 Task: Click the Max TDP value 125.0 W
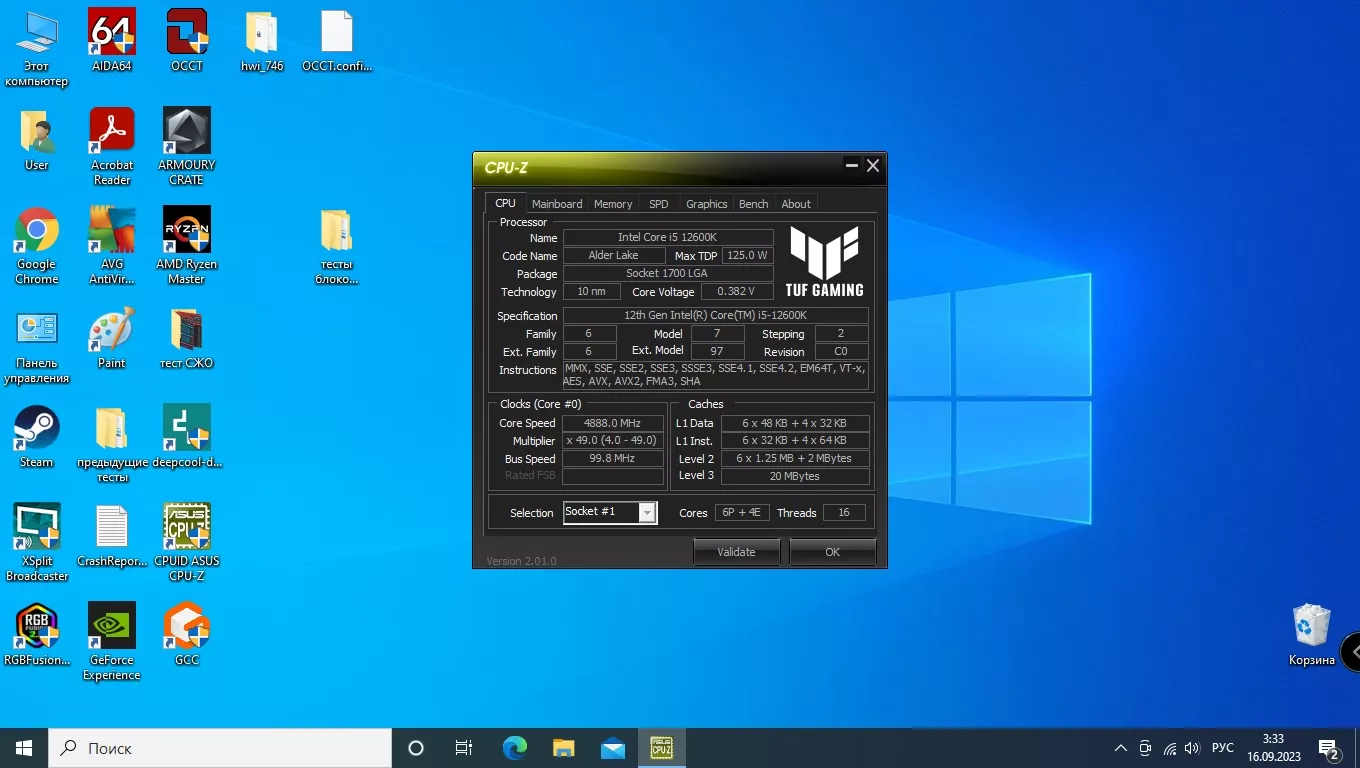click(x=748, y=256)
